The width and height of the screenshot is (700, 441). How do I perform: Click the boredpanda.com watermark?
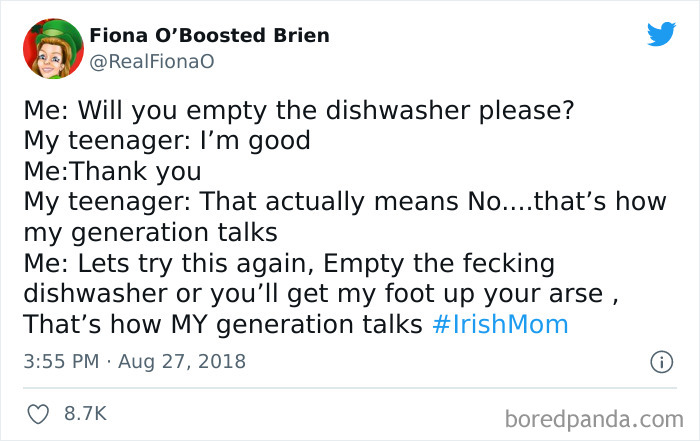[594, 420]
